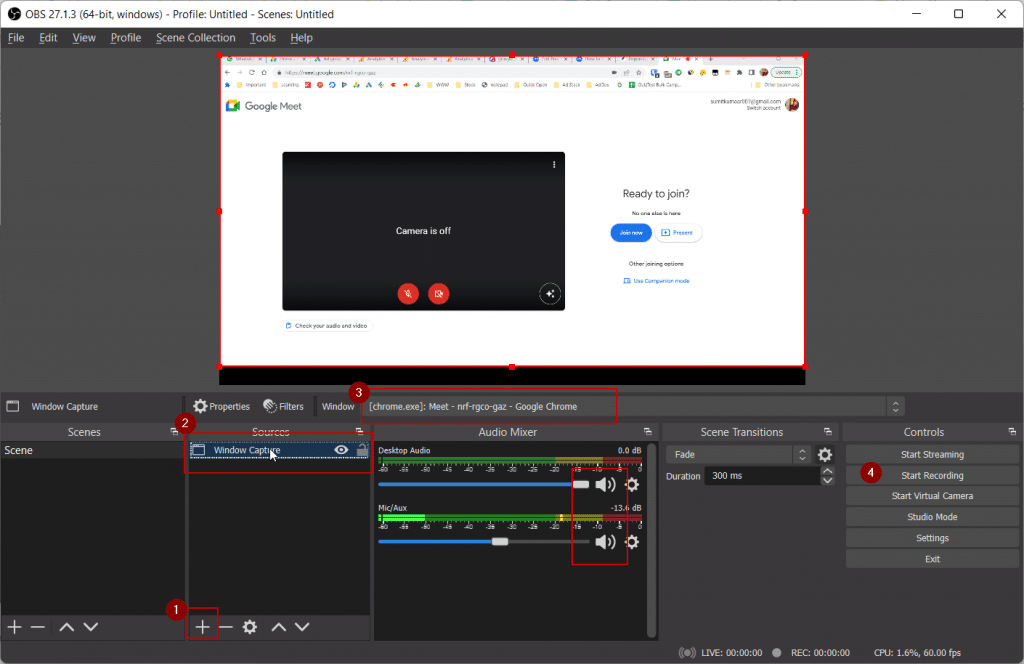This screenshot has width=1024, height=664.
Task: Expand the window list with the spinner arrows
Action: point(895,406)
